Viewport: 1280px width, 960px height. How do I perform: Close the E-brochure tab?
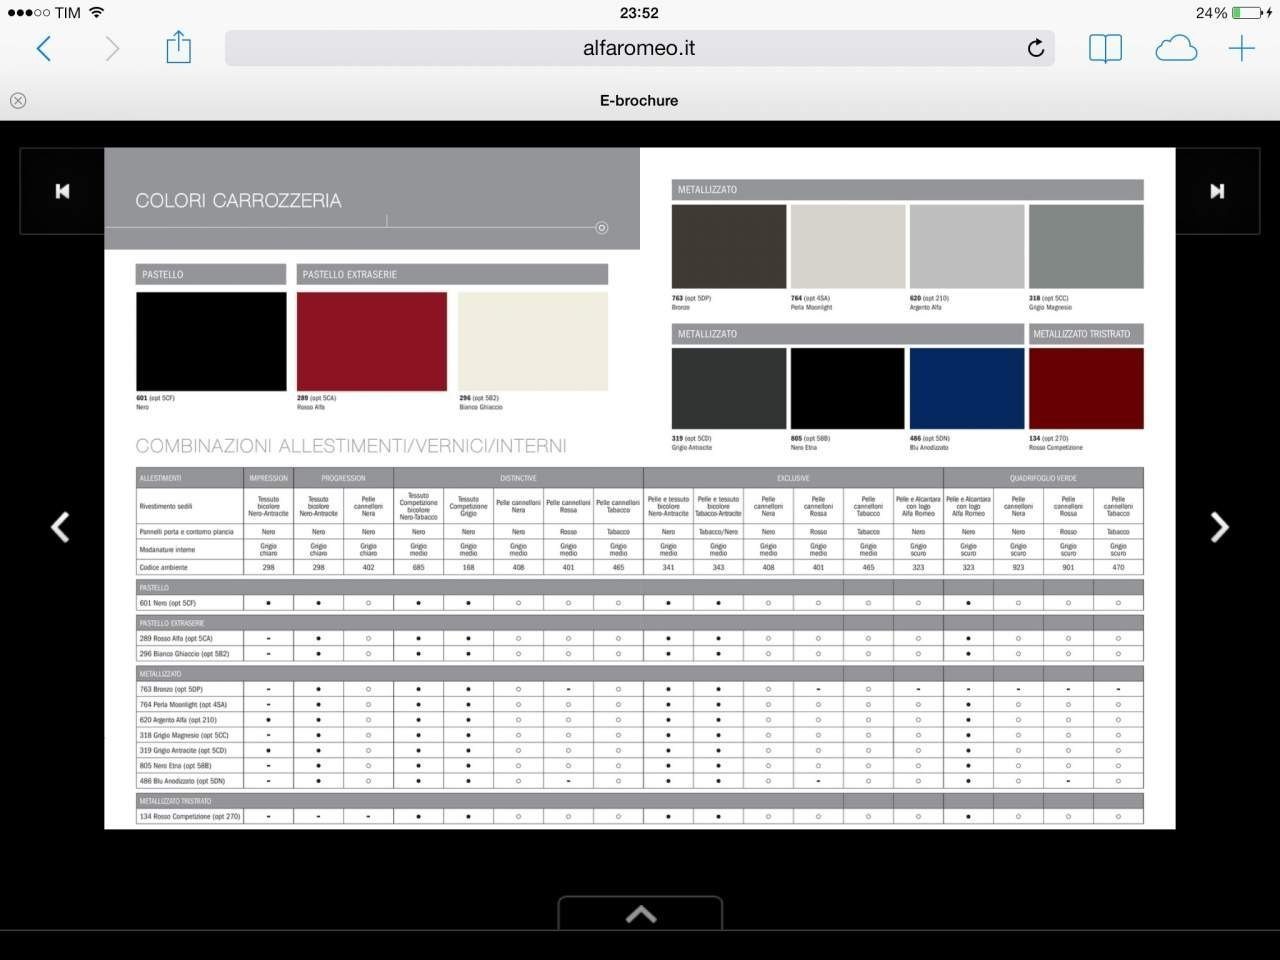coord(18,100)
